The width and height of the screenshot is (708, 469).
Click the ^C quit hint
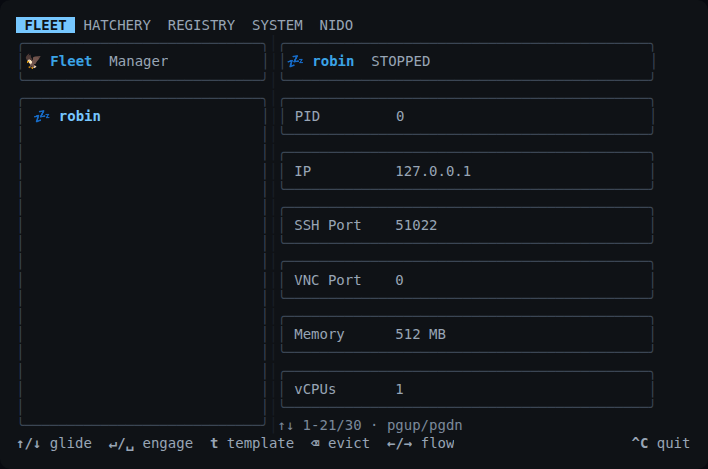pos(661,443)
